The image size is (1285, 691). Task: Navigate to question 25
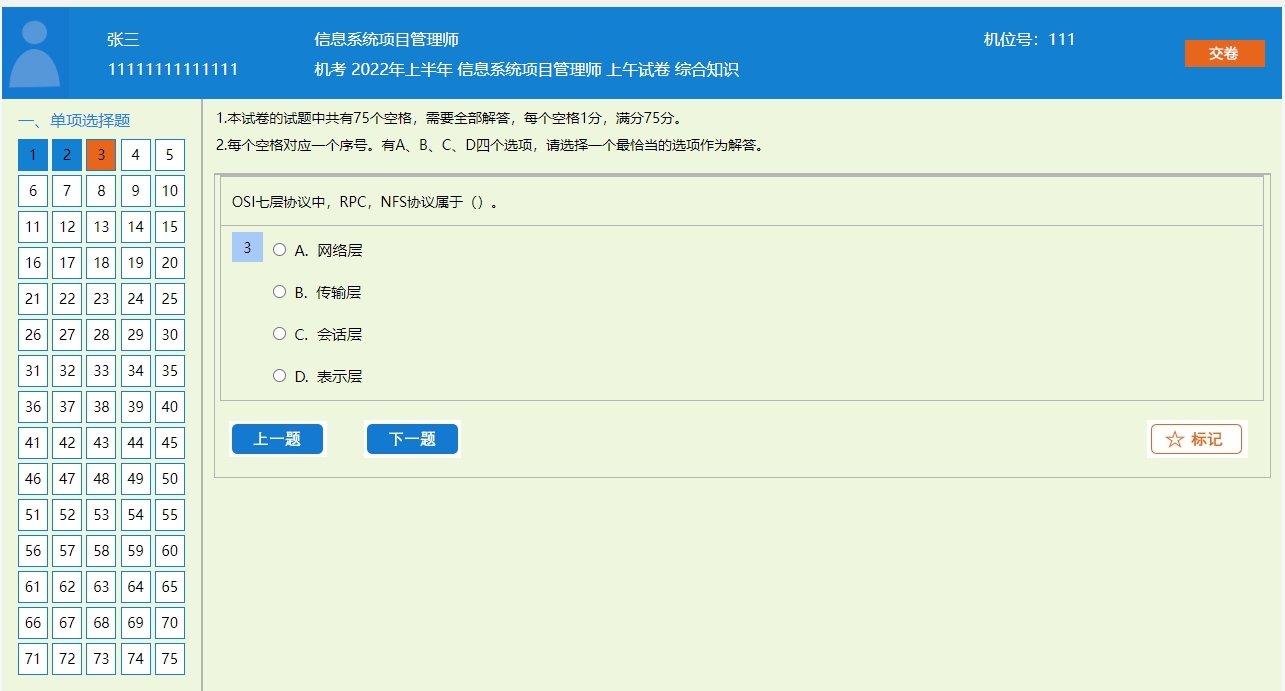coord(170,299)
